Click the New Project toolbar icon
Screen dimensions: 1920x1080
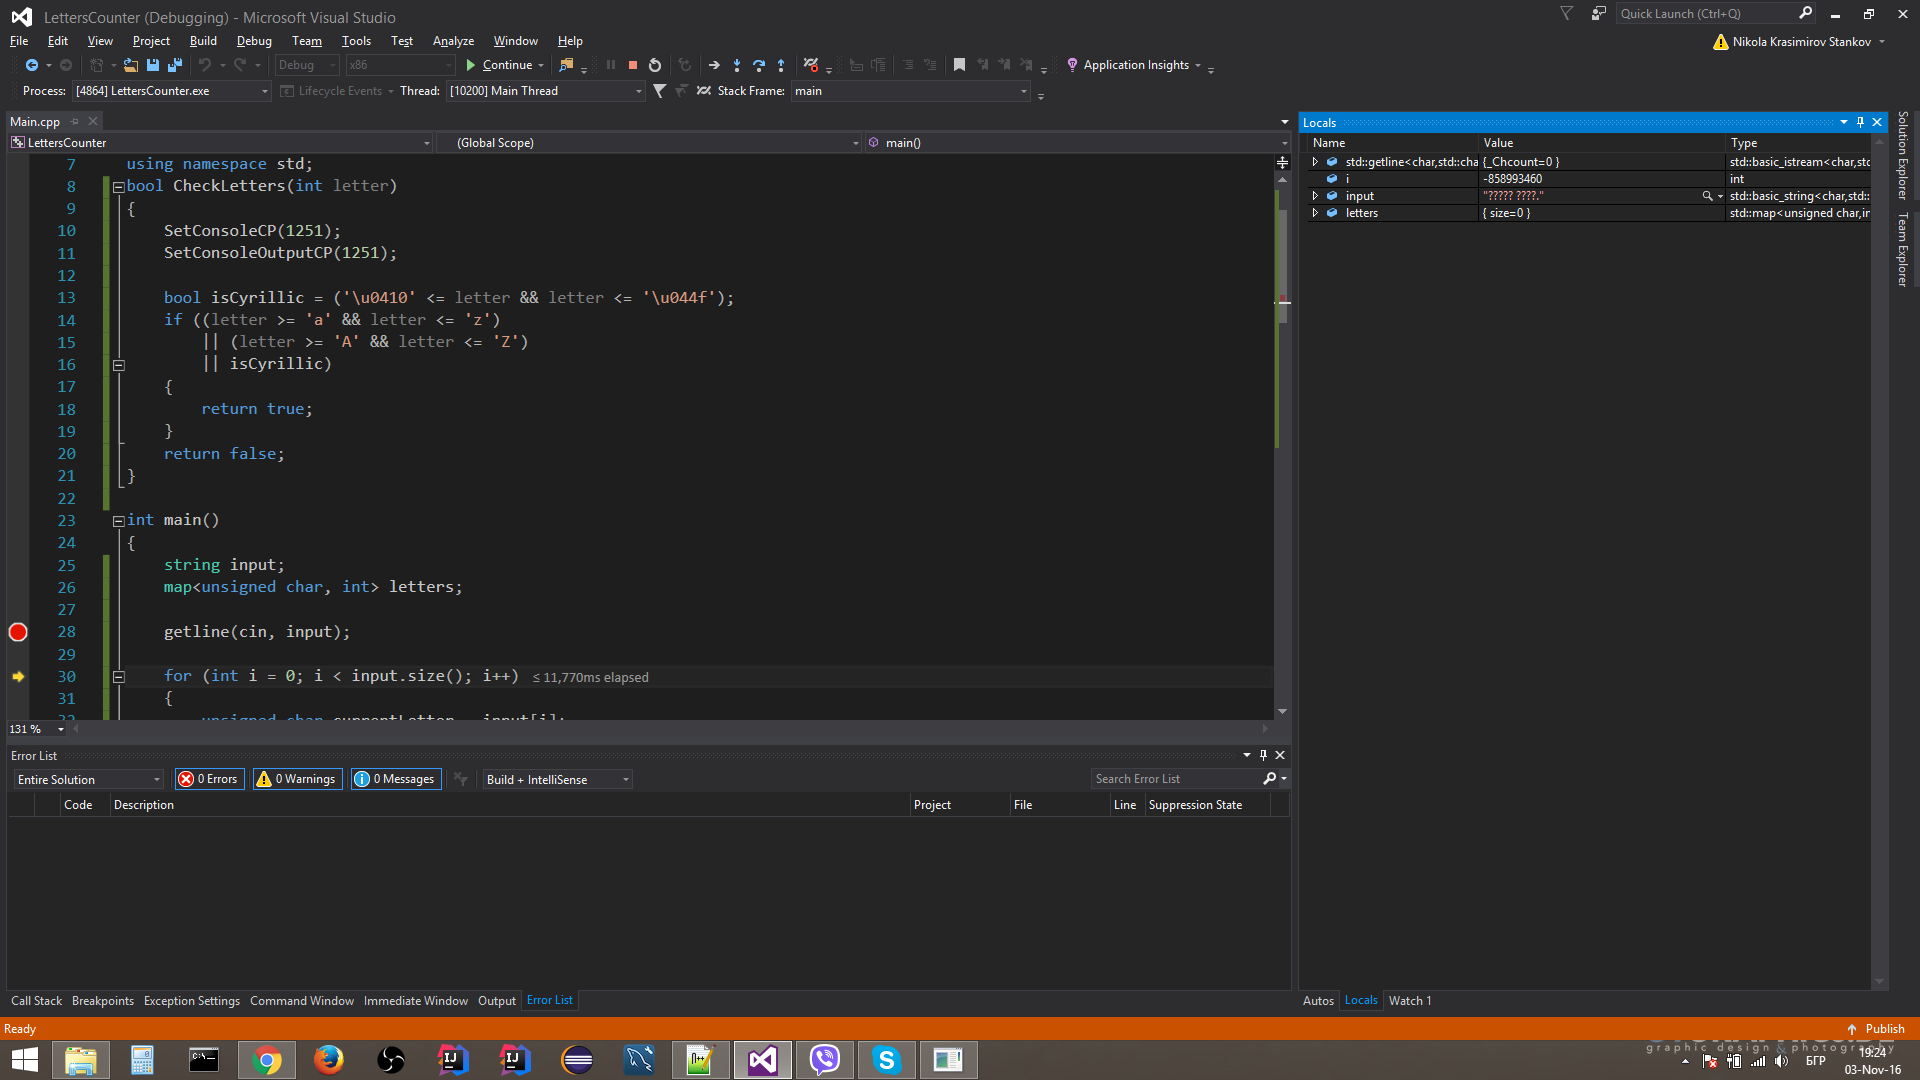pos(97,65)
